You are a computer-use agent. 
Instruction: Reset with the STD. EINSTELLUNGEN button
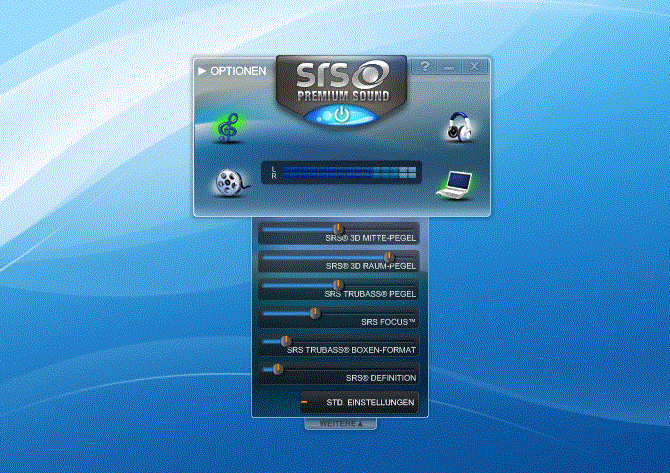point(359,402)
